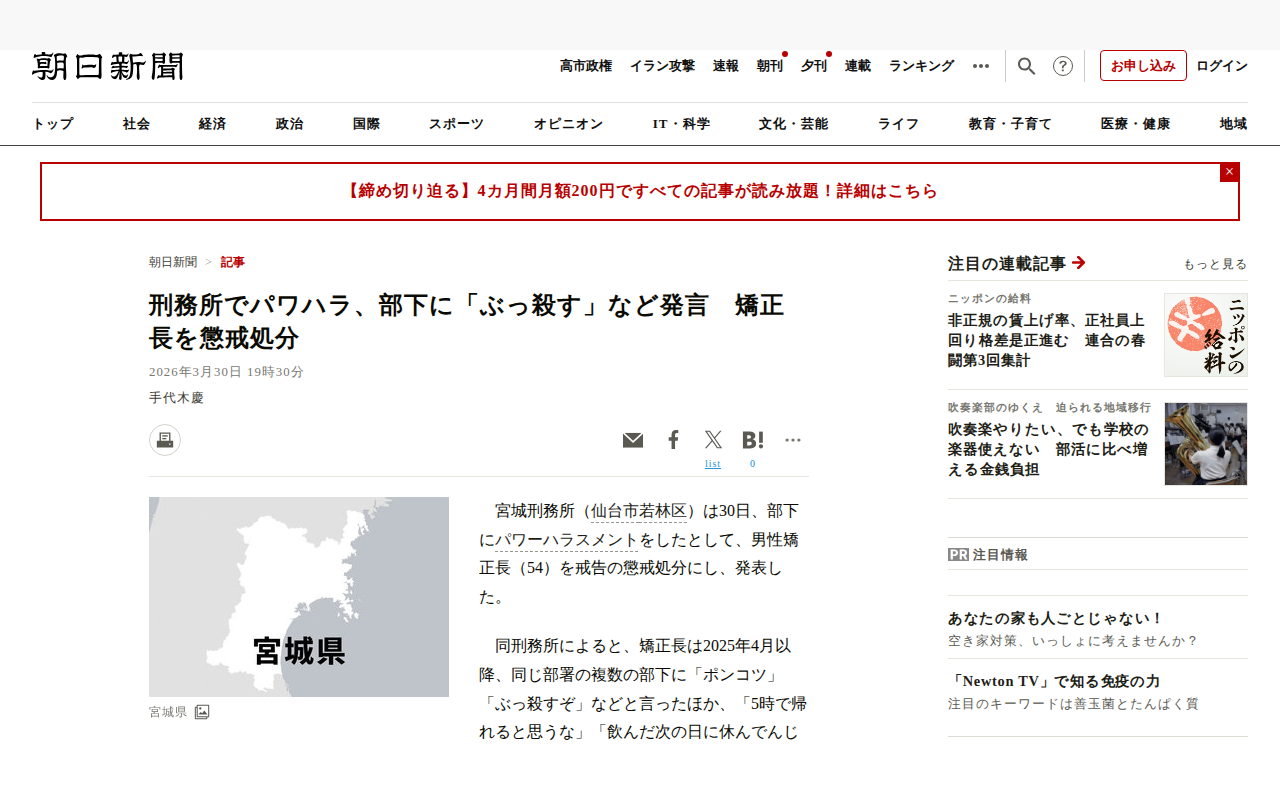Print this article using printer icon
The image size is (1280, 800).
(165, 440)
